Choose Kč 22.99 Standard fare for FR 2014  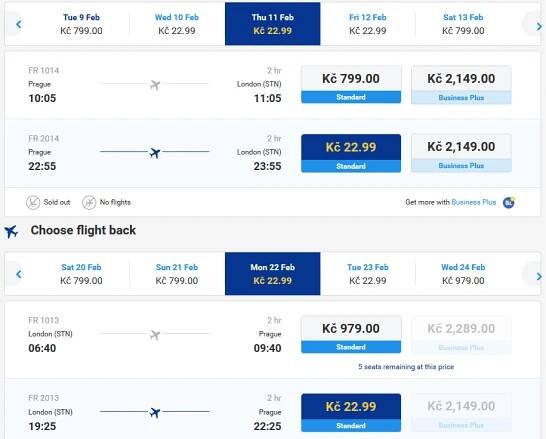(351, 153)
